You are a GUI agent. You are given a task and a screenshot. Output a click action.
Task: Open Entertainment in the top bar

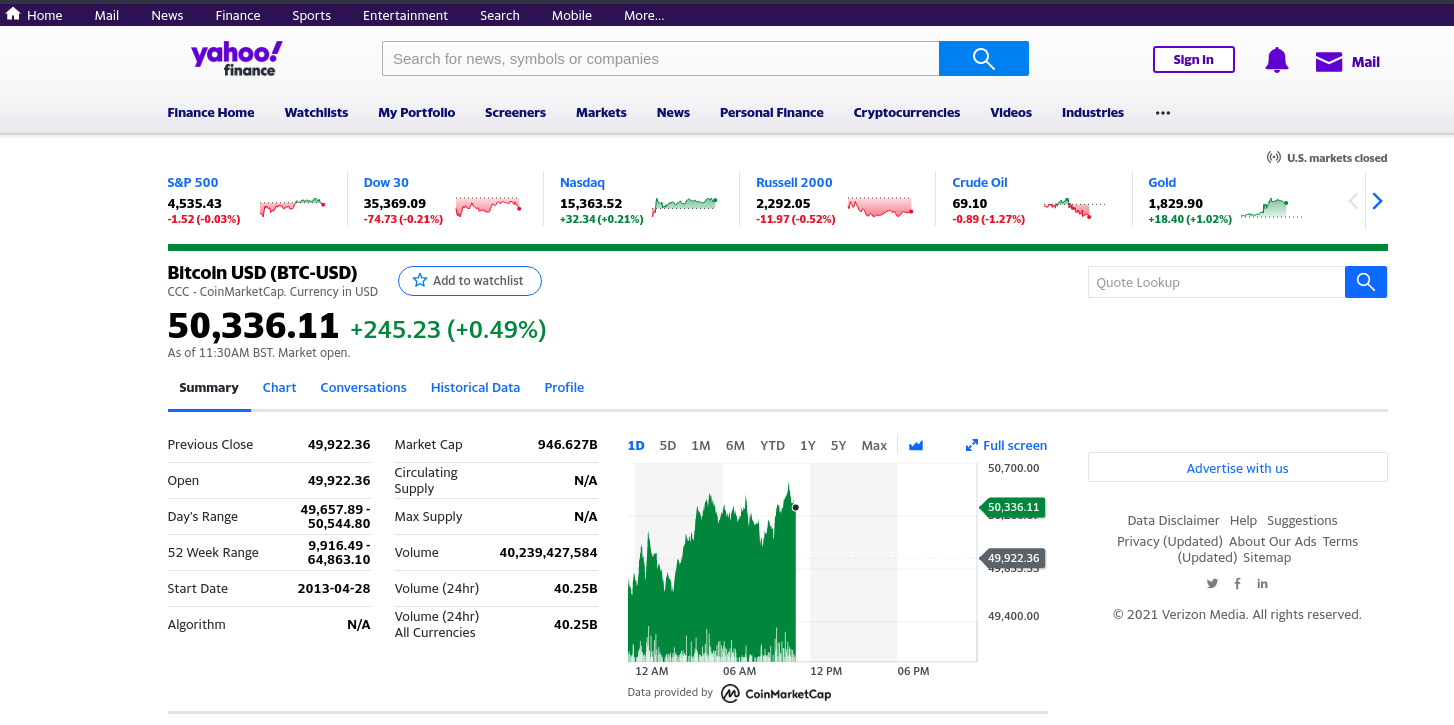(x=405, y=15)
